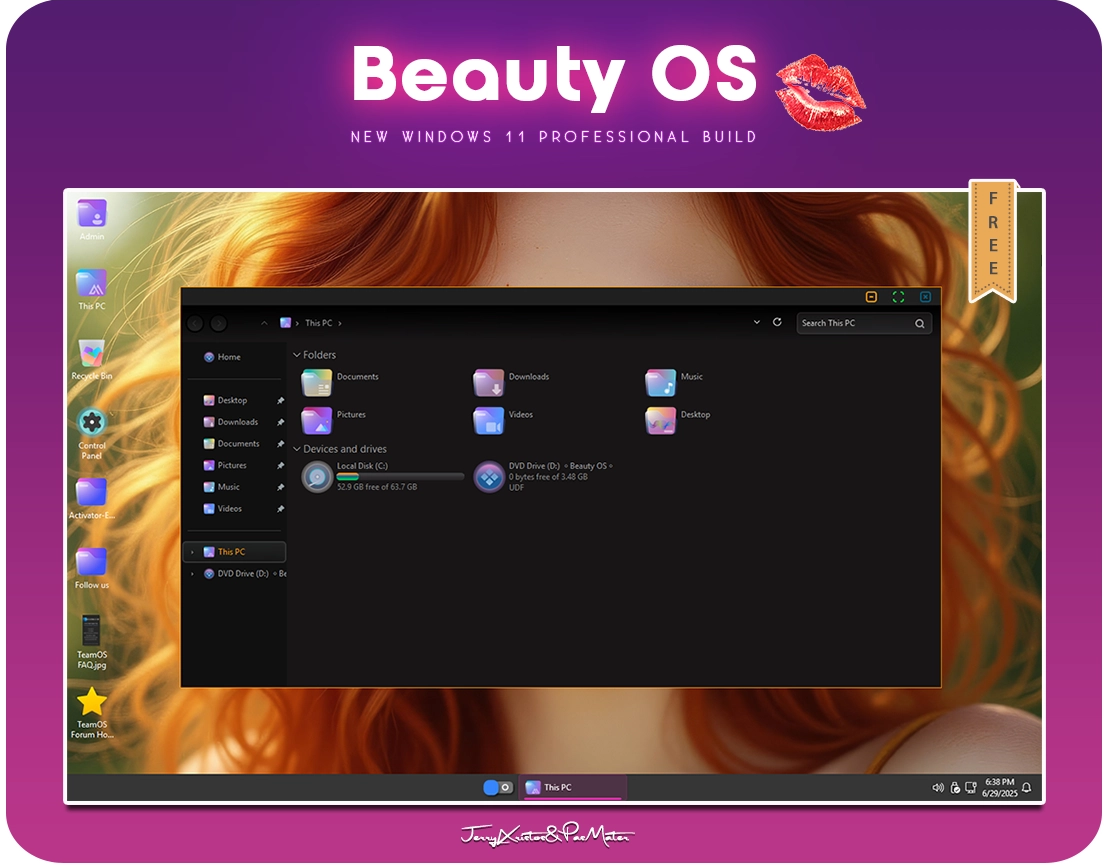Select This PC in the navigation tree

click(235, 552)
